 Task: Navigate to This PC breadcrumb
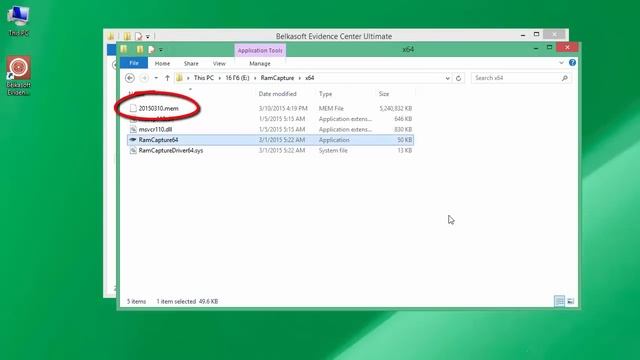[204, 78]
